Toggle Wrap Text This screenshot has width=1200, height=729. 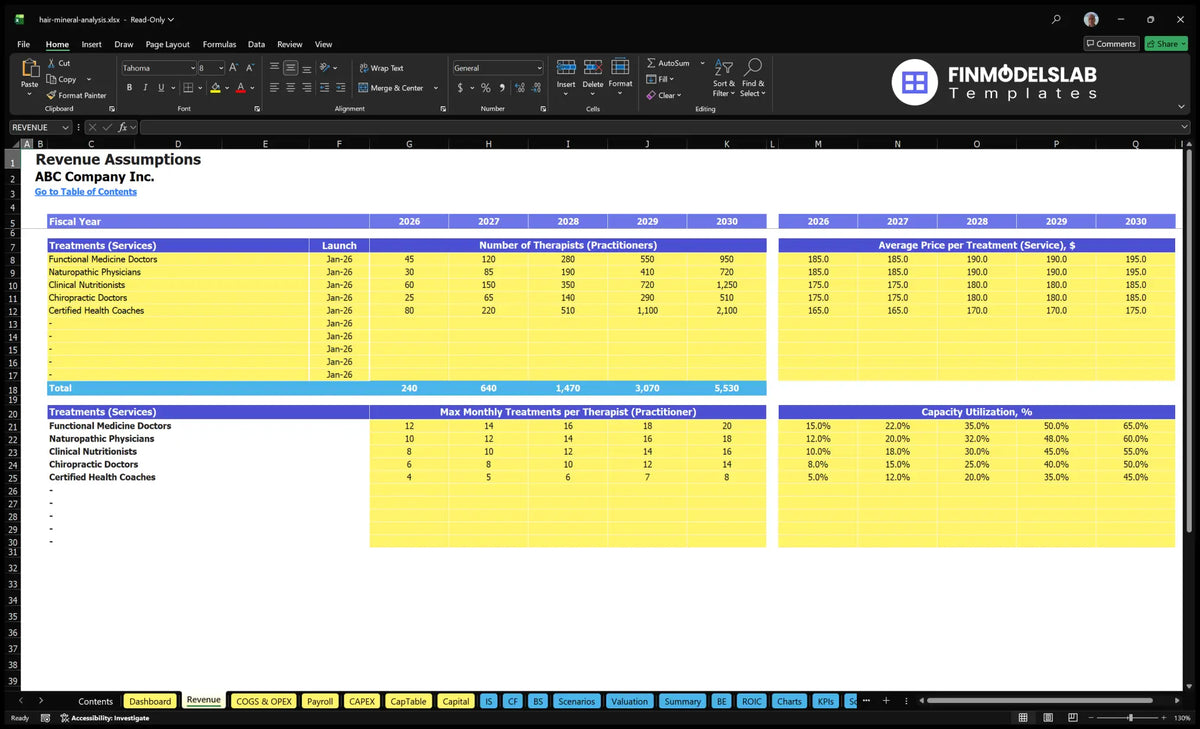pyautogui.click(x=381, y=68)
